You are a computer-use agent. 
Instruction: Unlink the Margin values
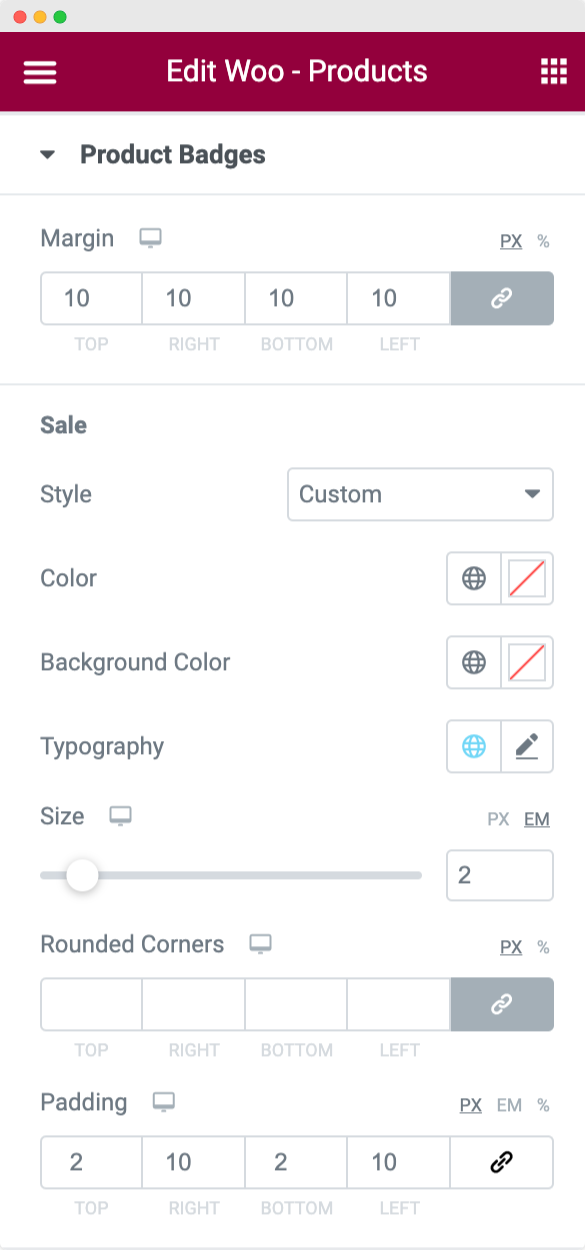502,298
